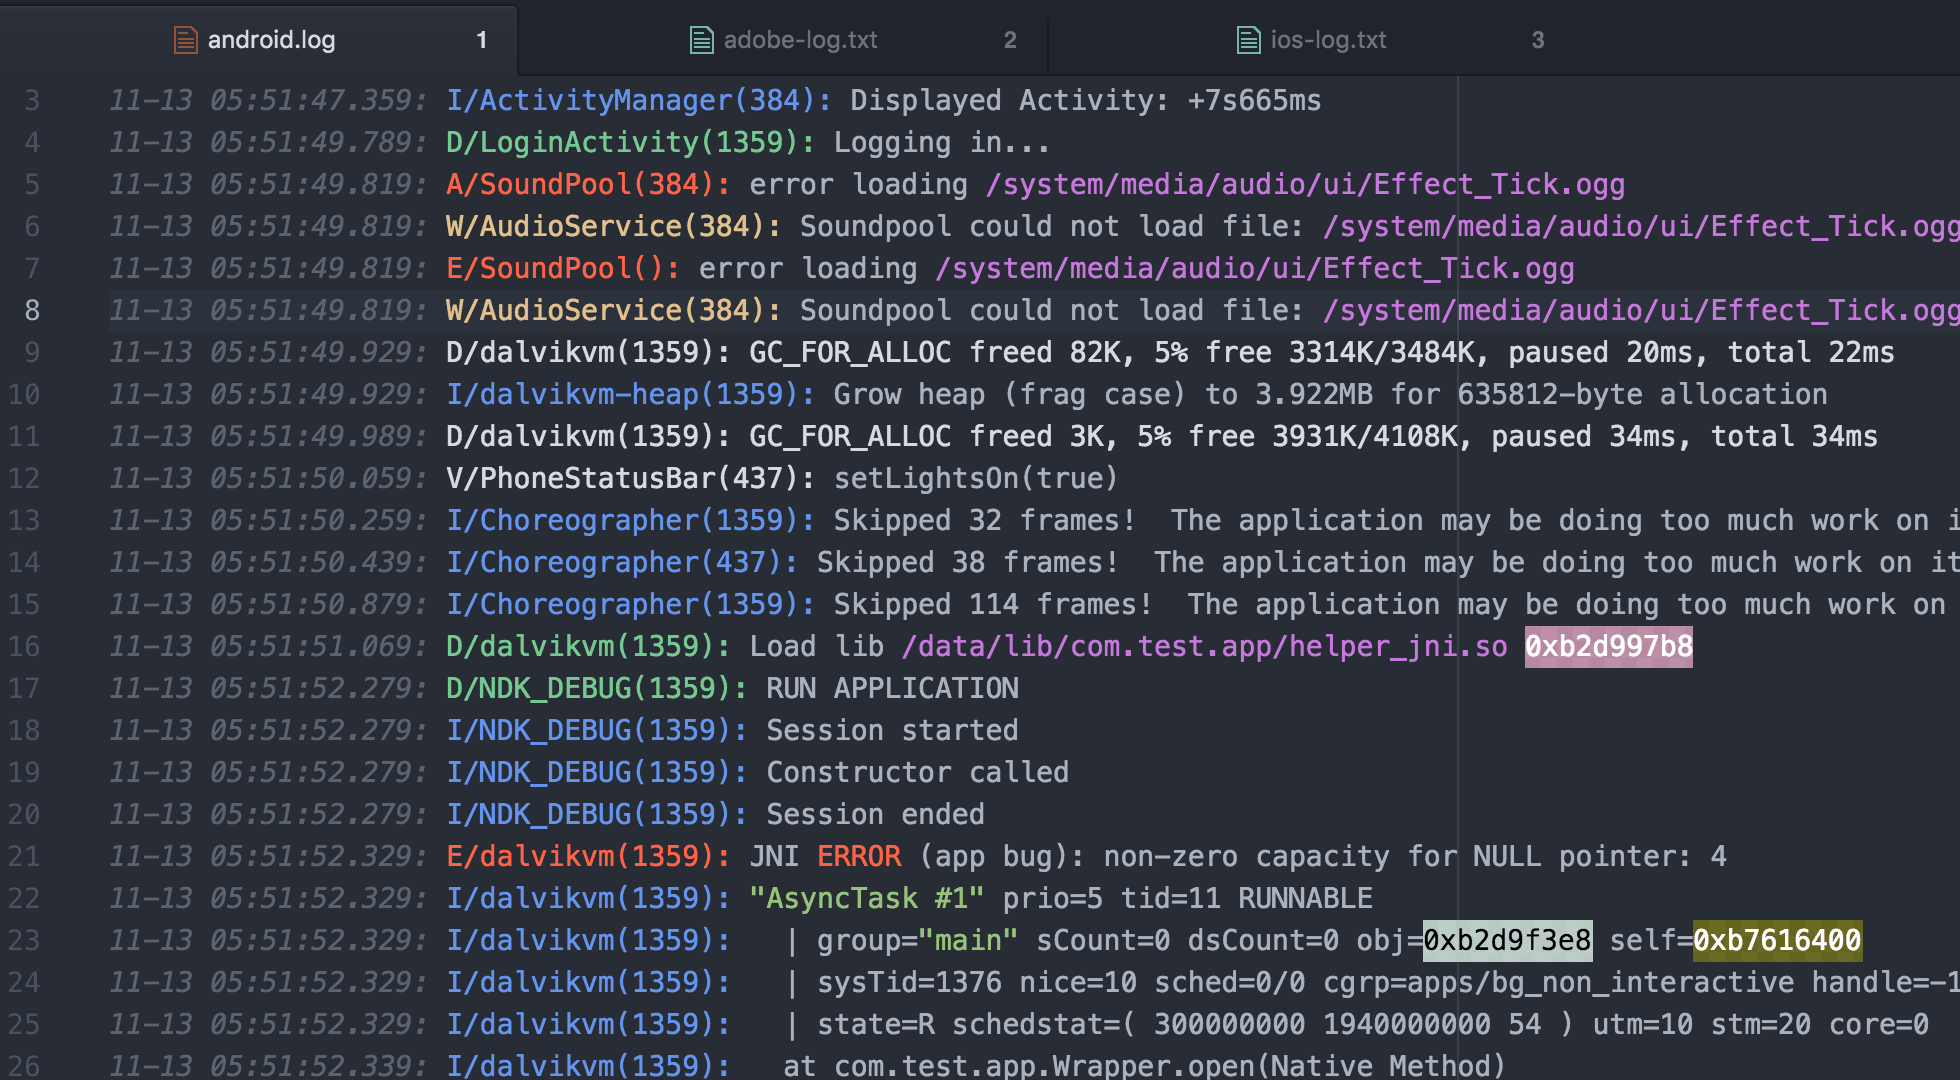
Task: Click 'Skipped 32 frames!' text
Action: [985, 520]
